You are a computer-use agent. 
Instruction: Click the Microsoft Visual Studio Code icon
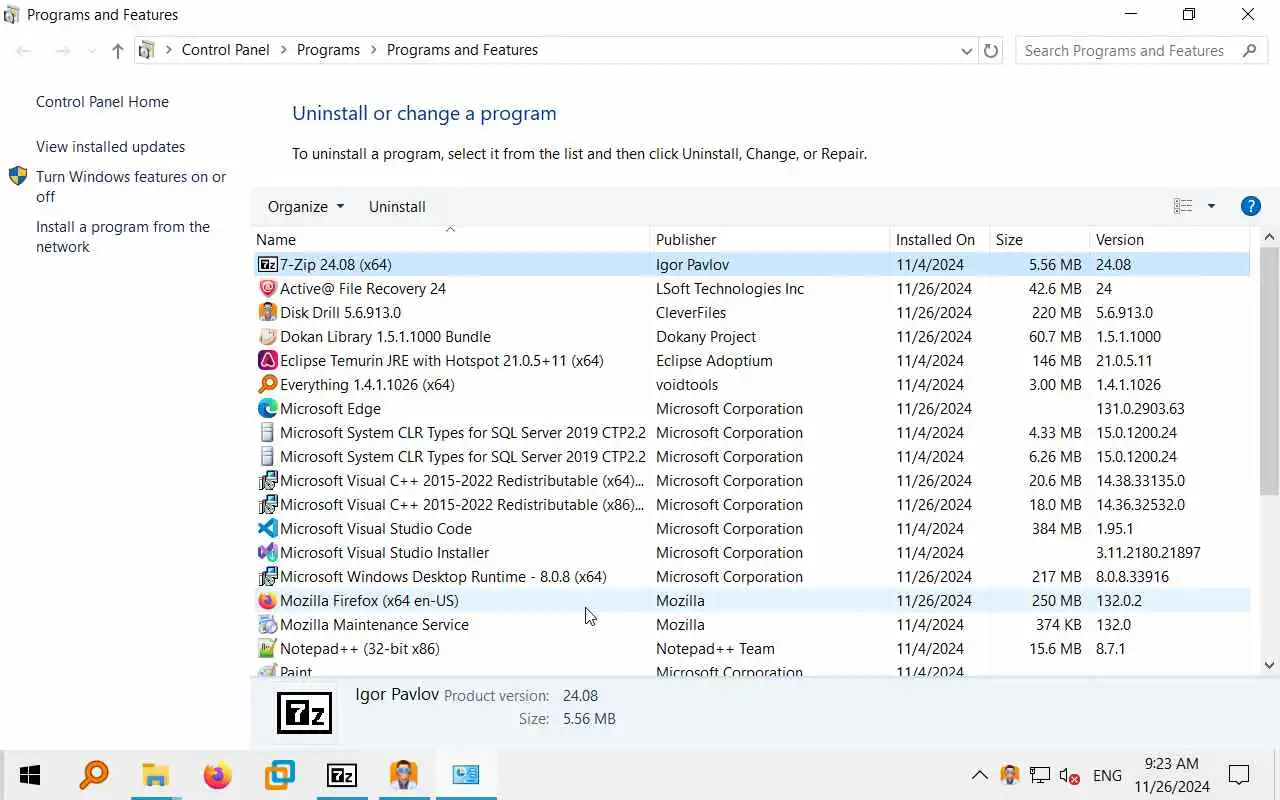pyautogui.click(x=268, y=529)
